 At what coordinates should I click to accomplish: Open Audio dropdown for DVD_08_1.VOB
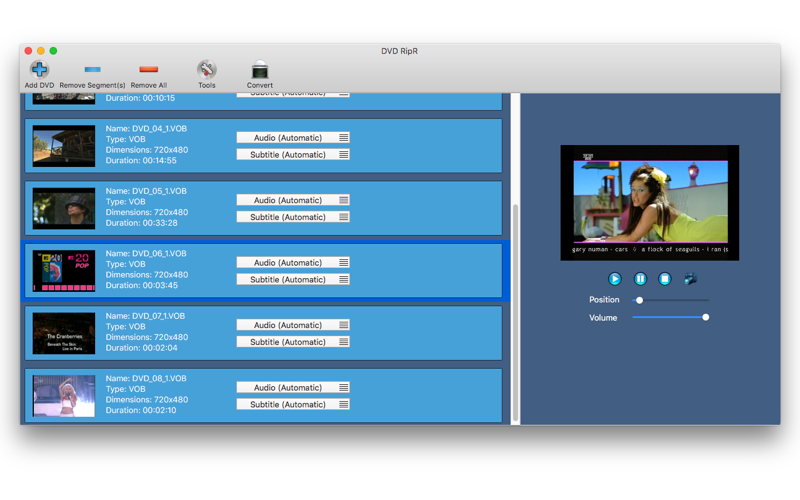tap(293, 388)
